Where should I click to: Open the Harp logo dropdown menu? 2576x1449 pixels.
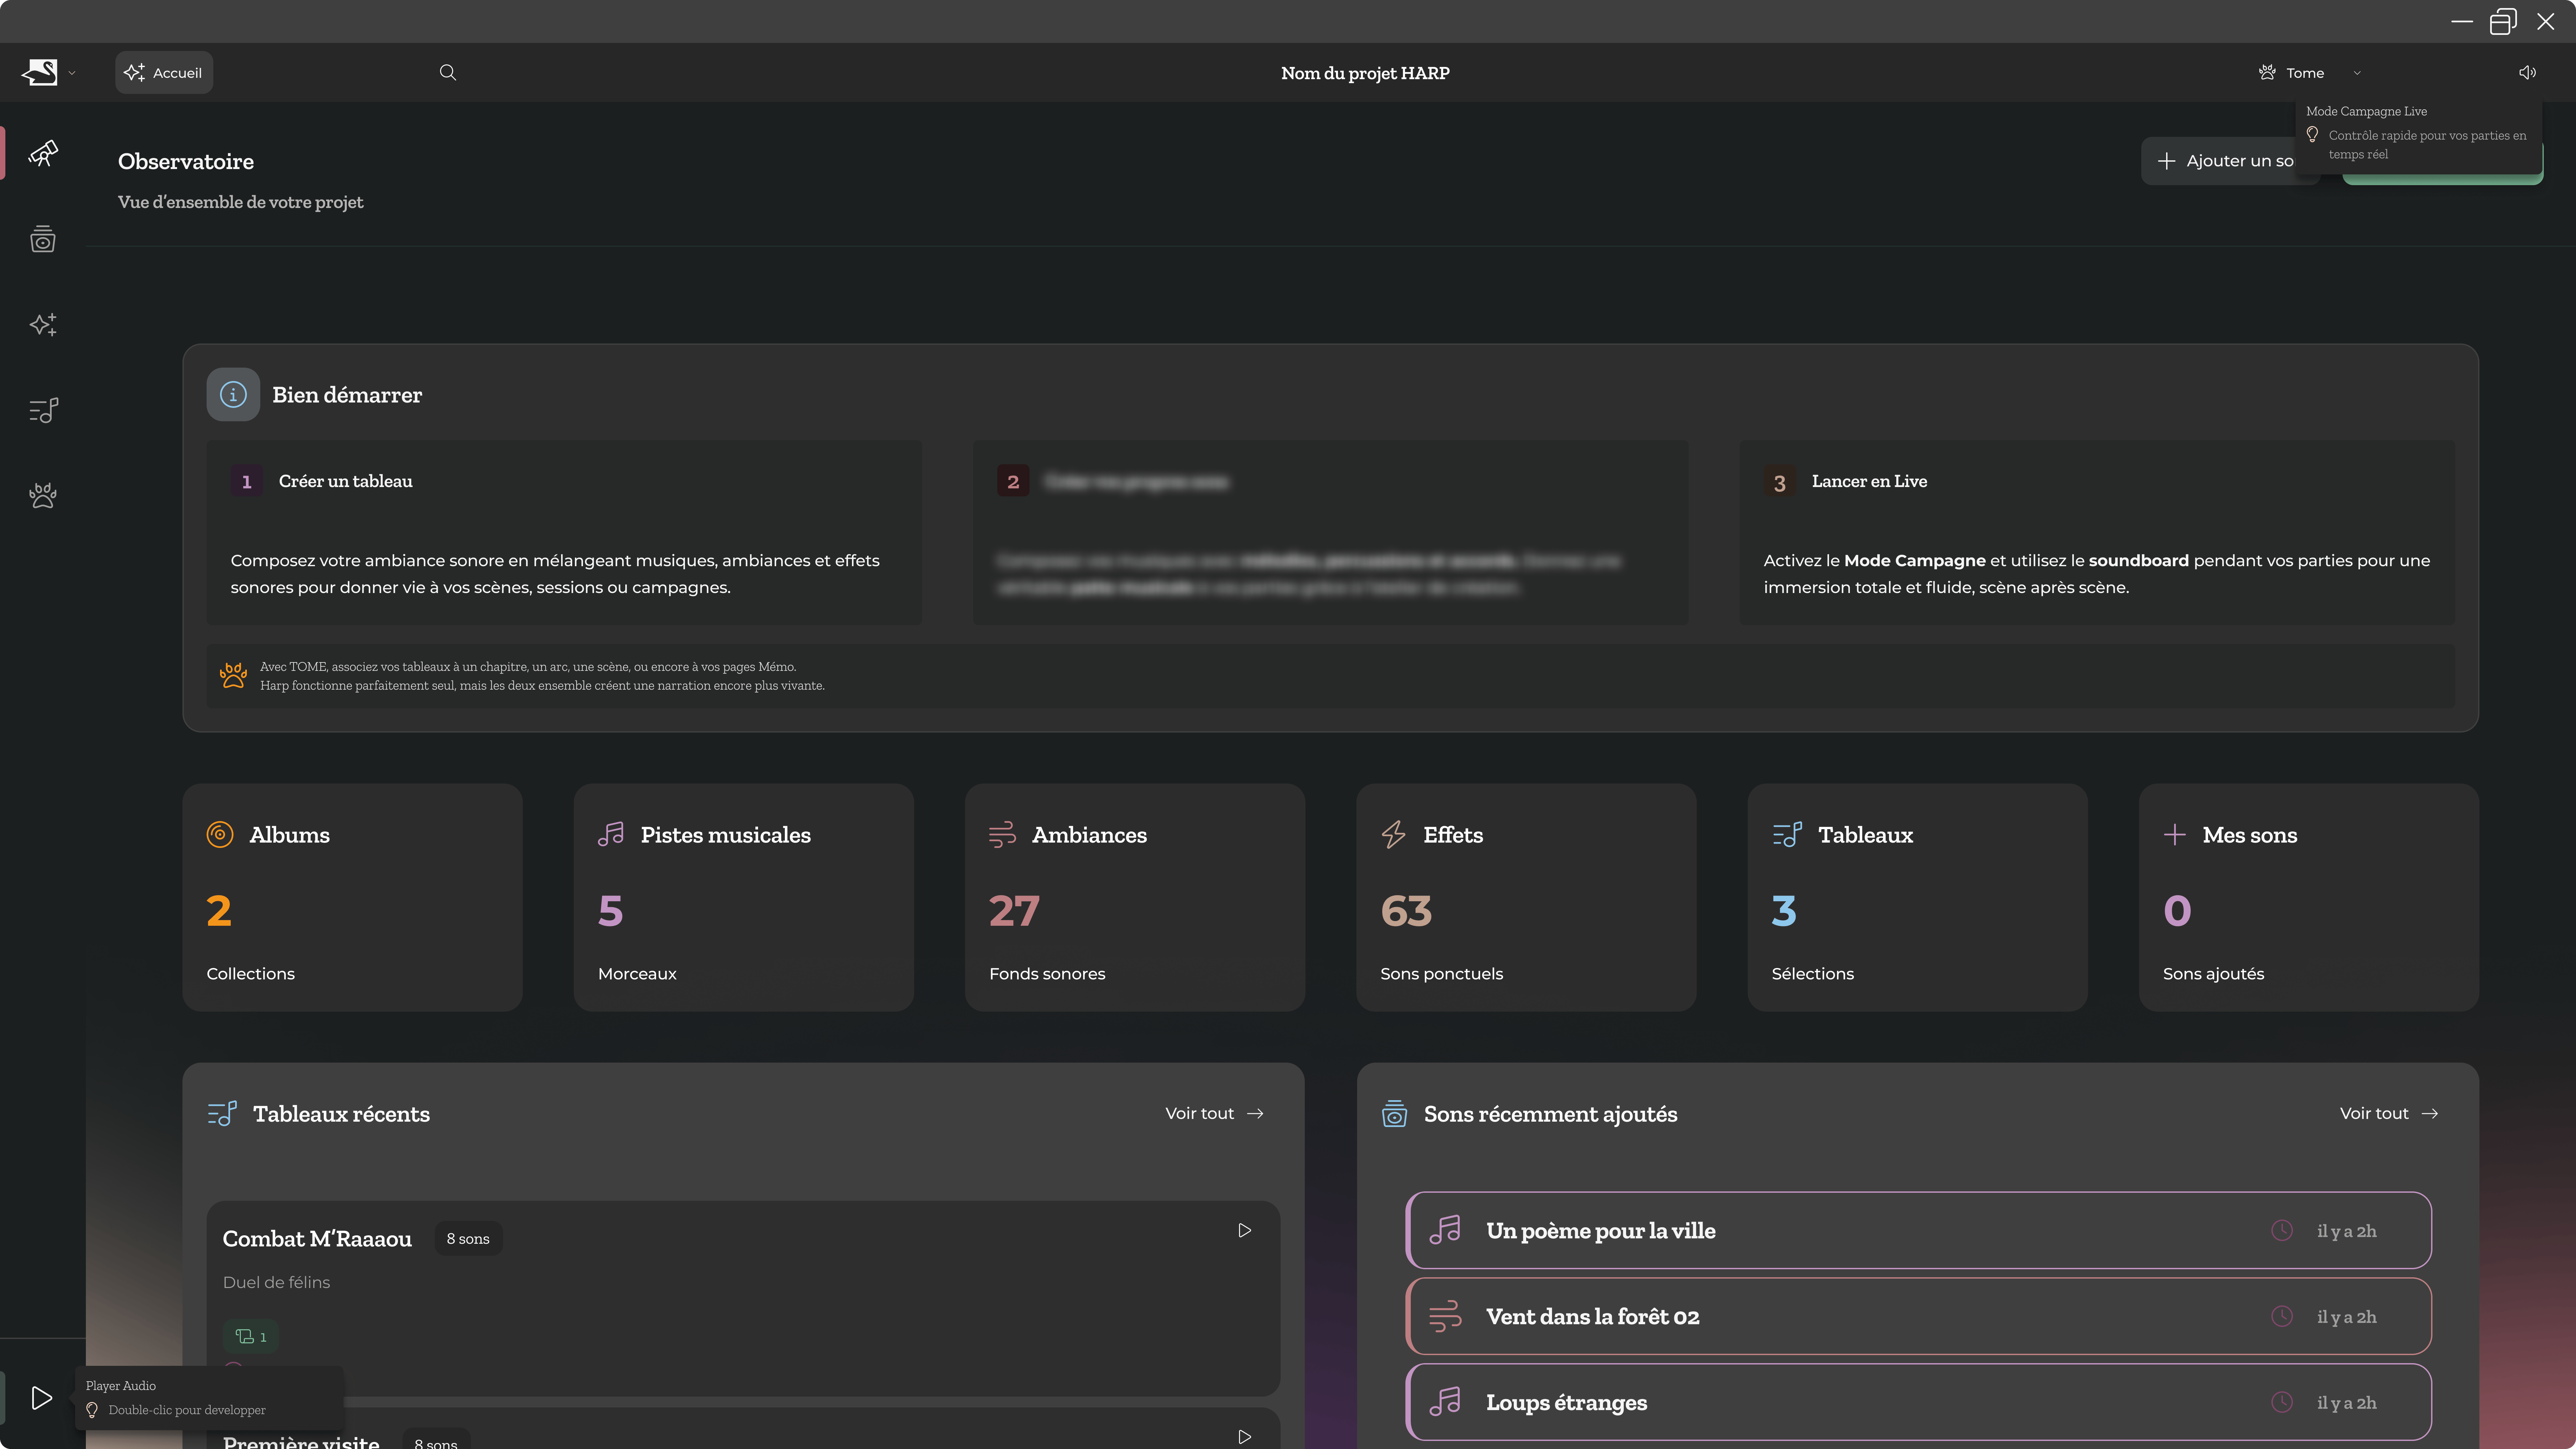click(48, 72)
